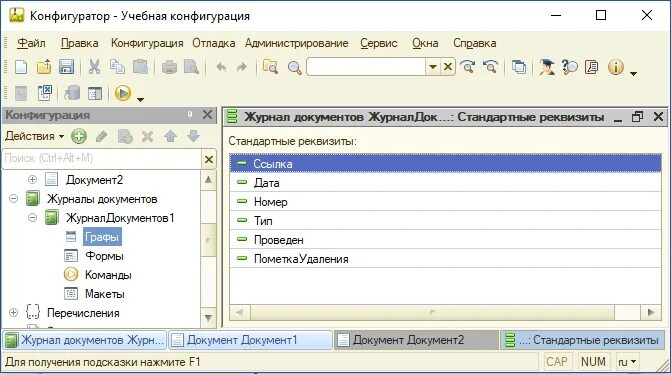Move item down with the down arrow icon

[194, 137]
